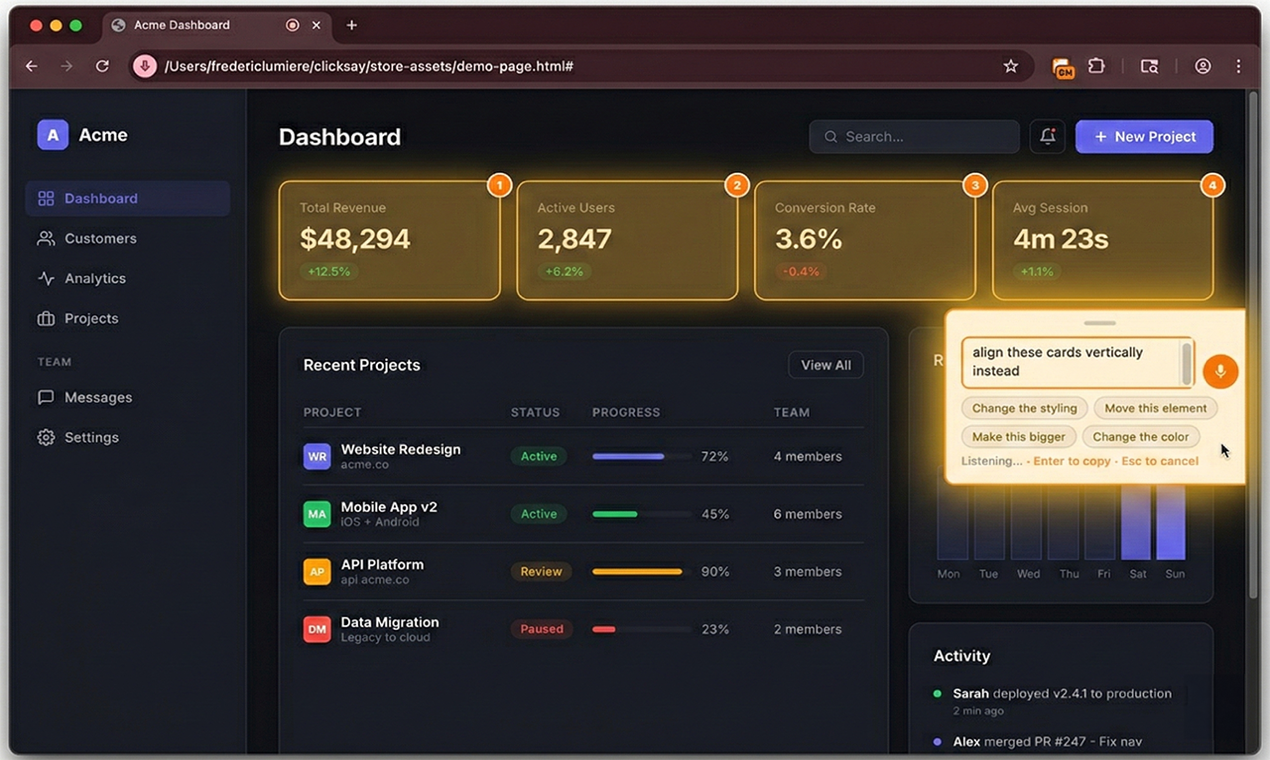Click the browser reload icon

click(102, 66)
